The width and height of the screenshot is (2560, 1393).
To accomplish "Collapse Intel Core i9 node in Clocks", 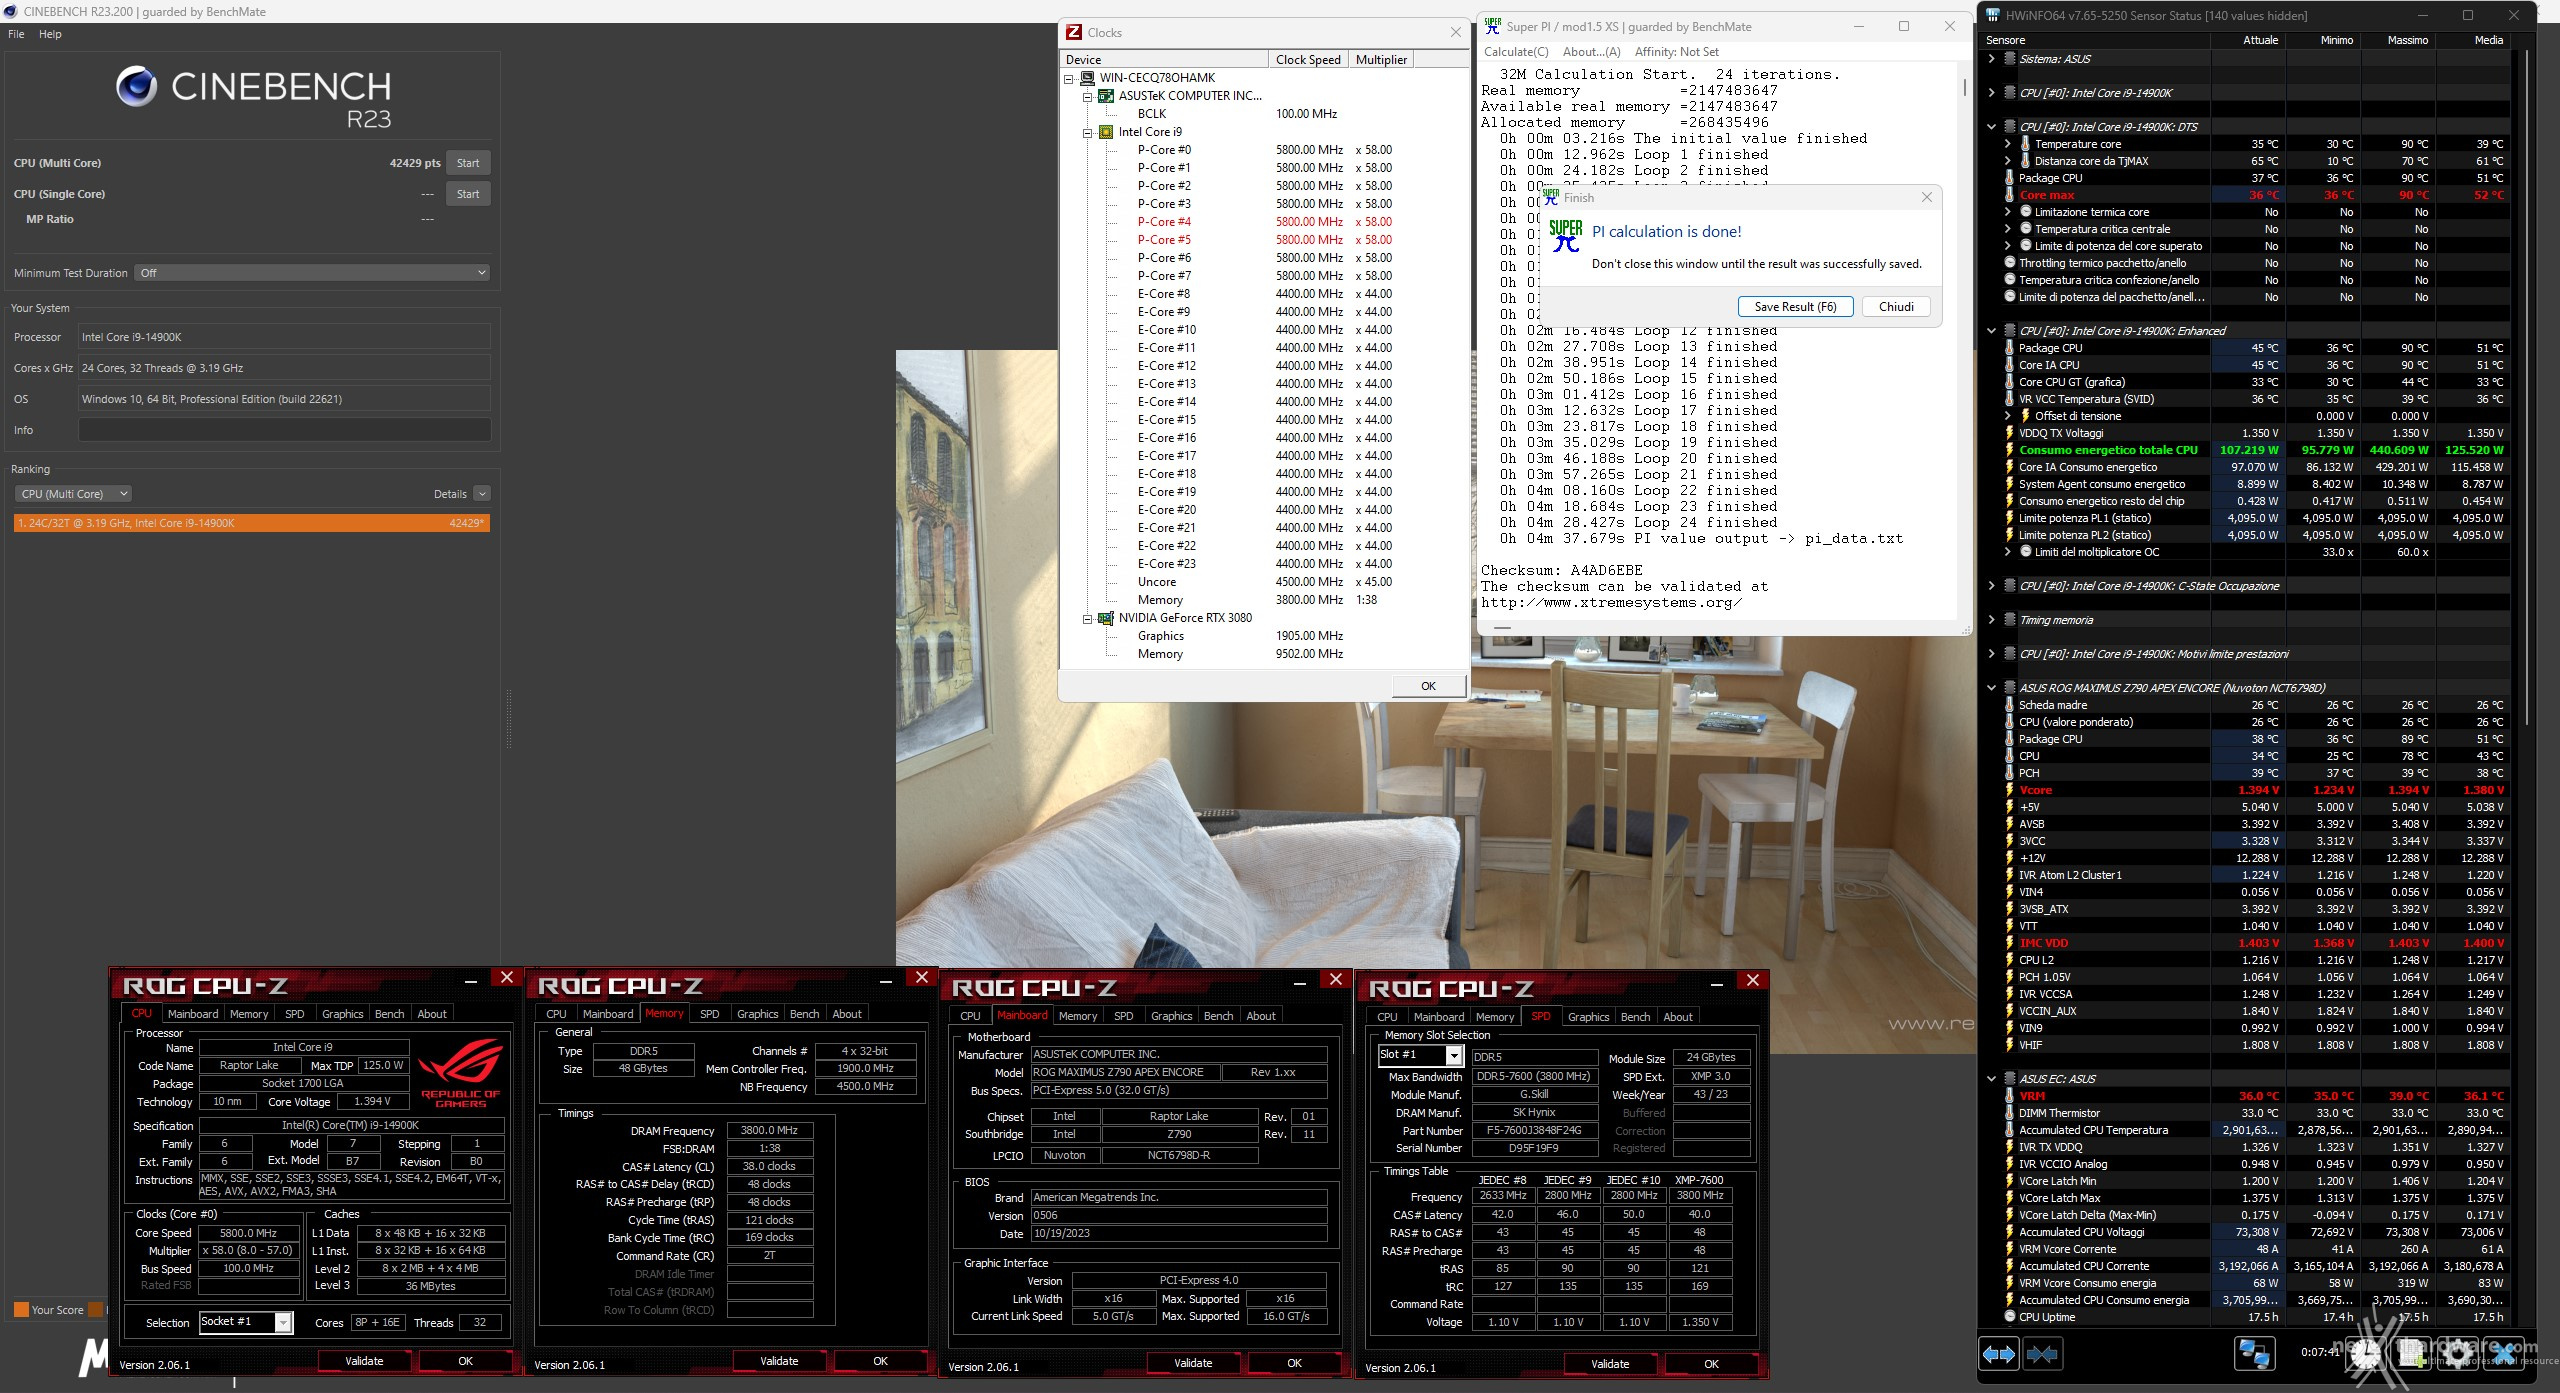I will [x=1087, y=132].
